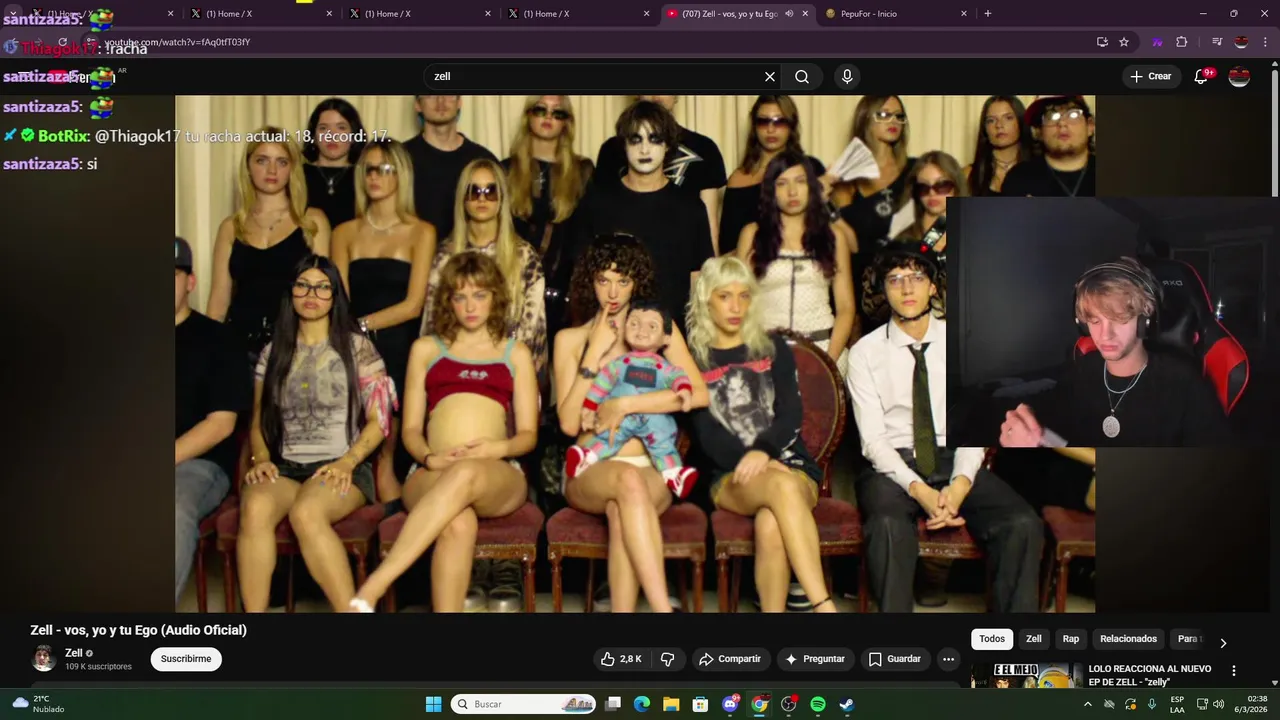This screenshot has width=1280, height=720.
Task: Open the weather widget showing 21°C Nublado
Action: click(x=40, y=704)
